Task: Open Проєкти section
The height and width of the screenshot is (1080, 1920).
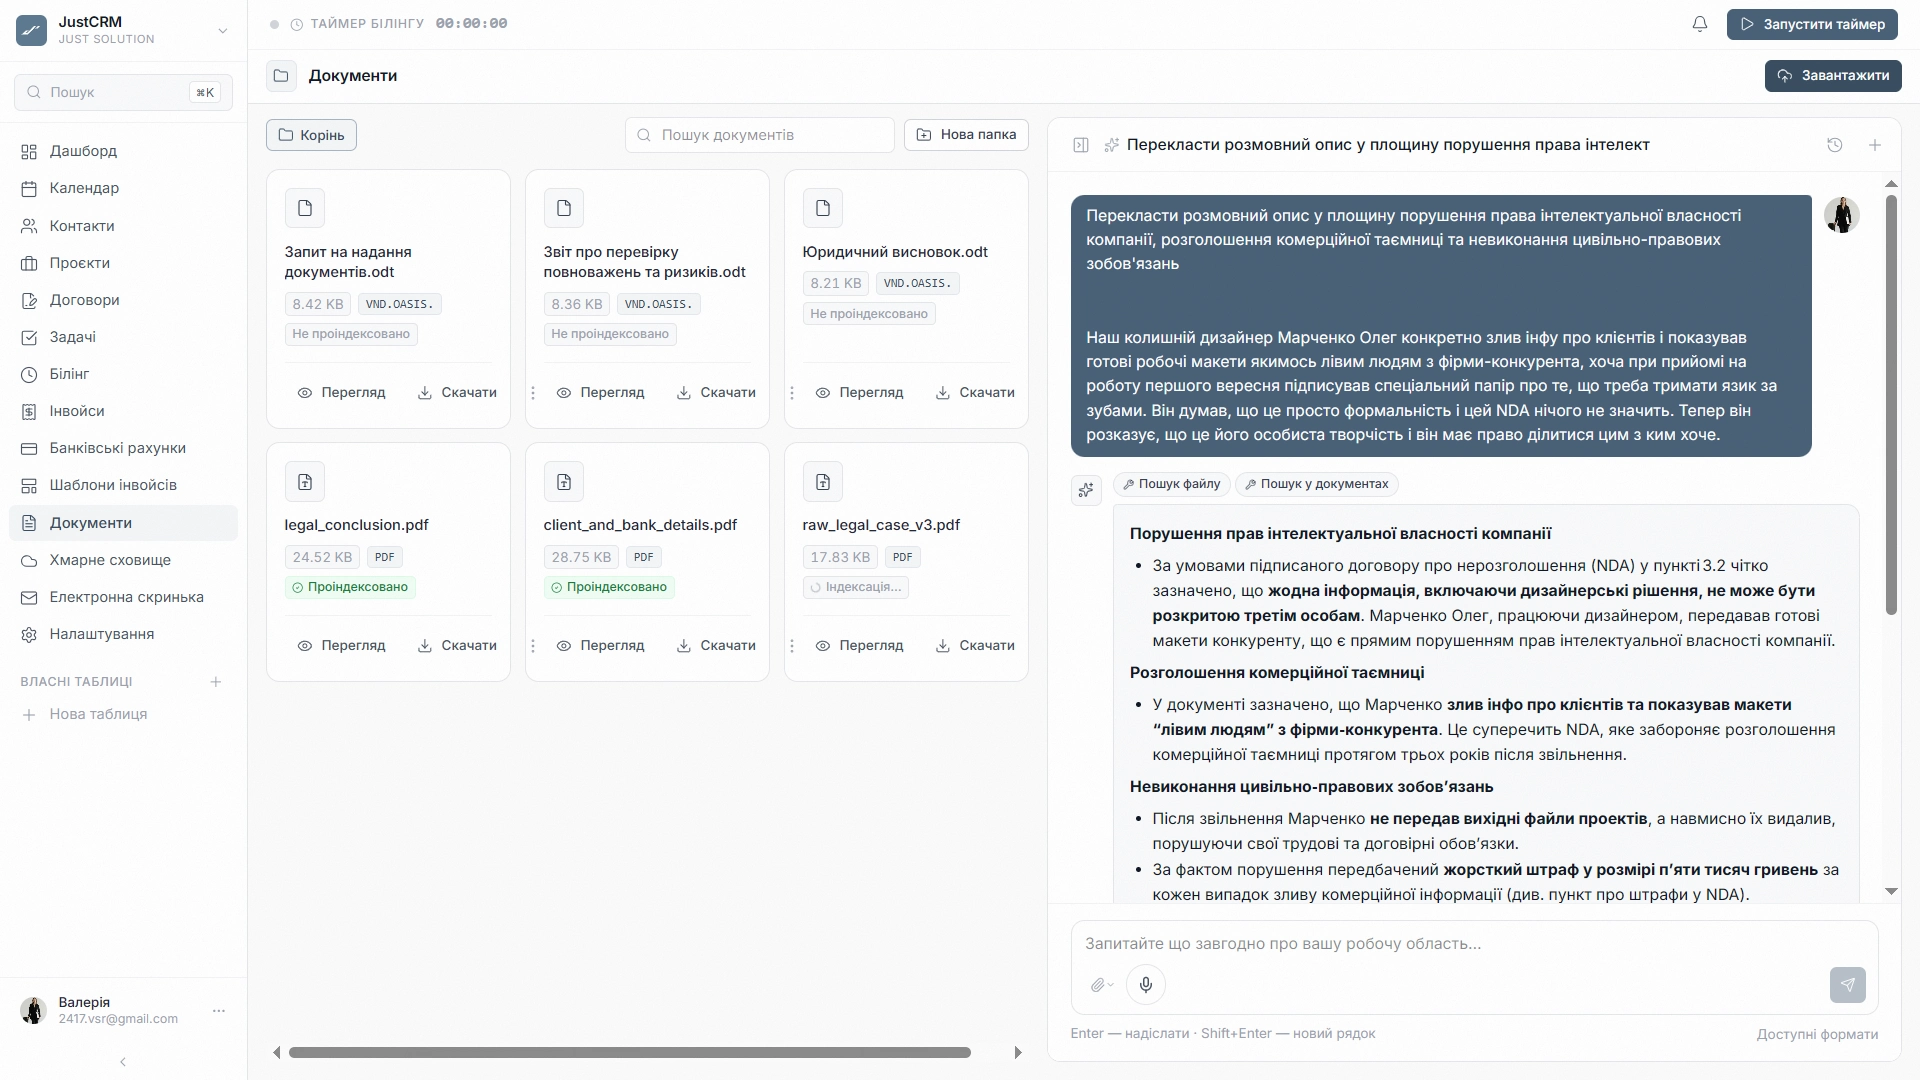Action: pyautogui.click(x=124, y=263)
